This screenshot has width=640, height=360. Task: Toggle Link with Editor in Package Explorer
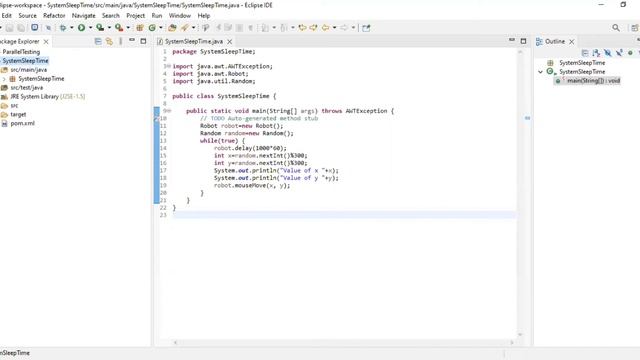(x=109, y=41)
